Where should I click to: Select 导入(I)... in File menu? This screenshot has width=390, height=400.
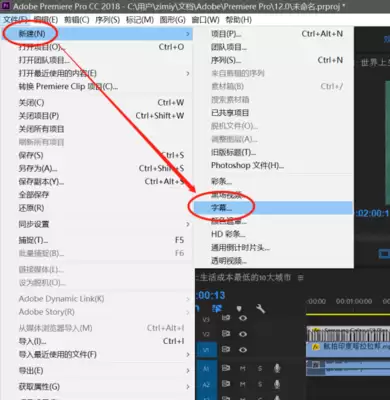coord(97,341)
